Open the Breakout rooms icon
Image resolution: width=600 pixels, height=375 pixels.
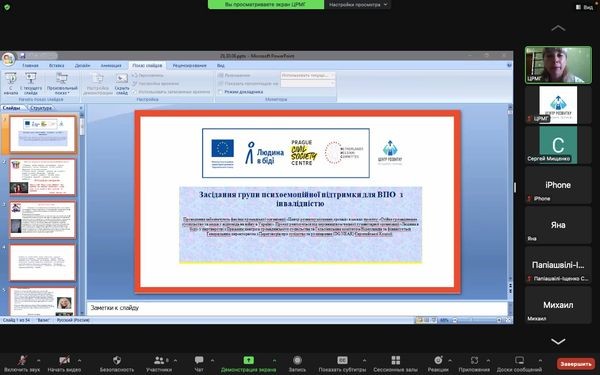pyautogui.click(x=396, y=360)
